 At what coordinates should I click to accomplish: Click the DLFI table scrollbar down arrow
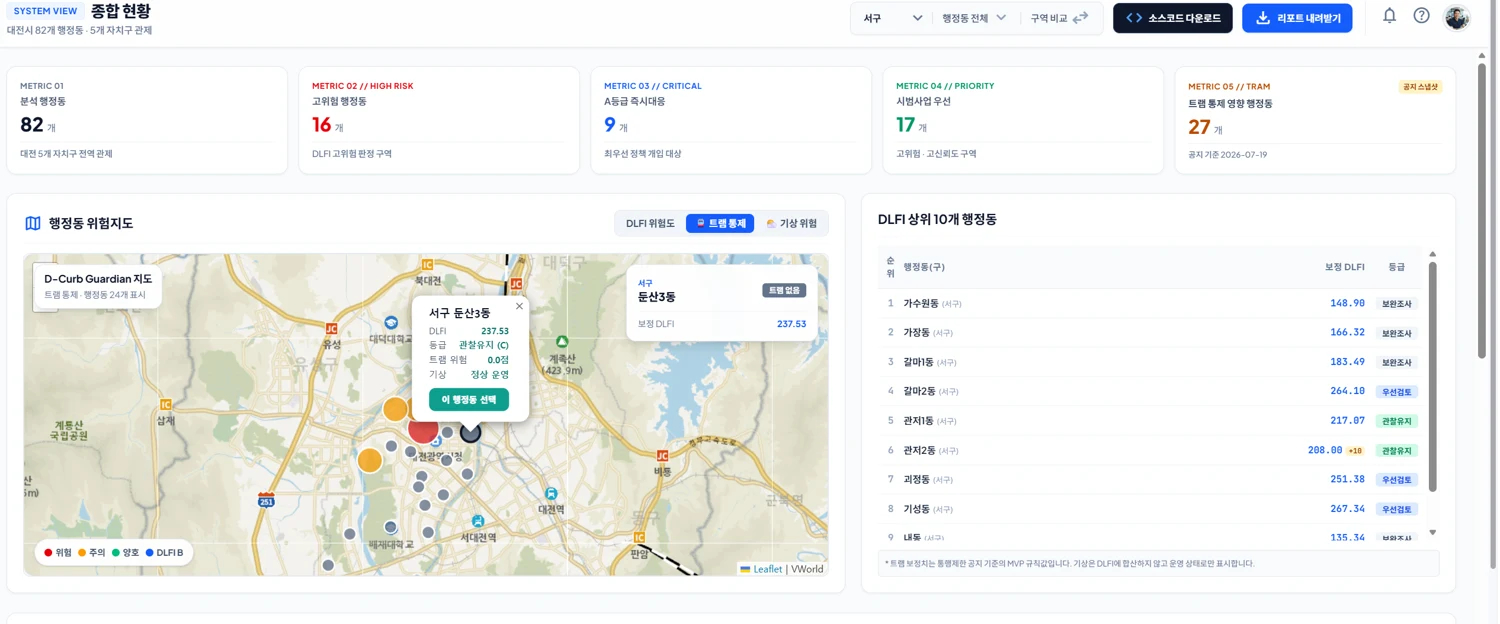[x=1432, y=533]
